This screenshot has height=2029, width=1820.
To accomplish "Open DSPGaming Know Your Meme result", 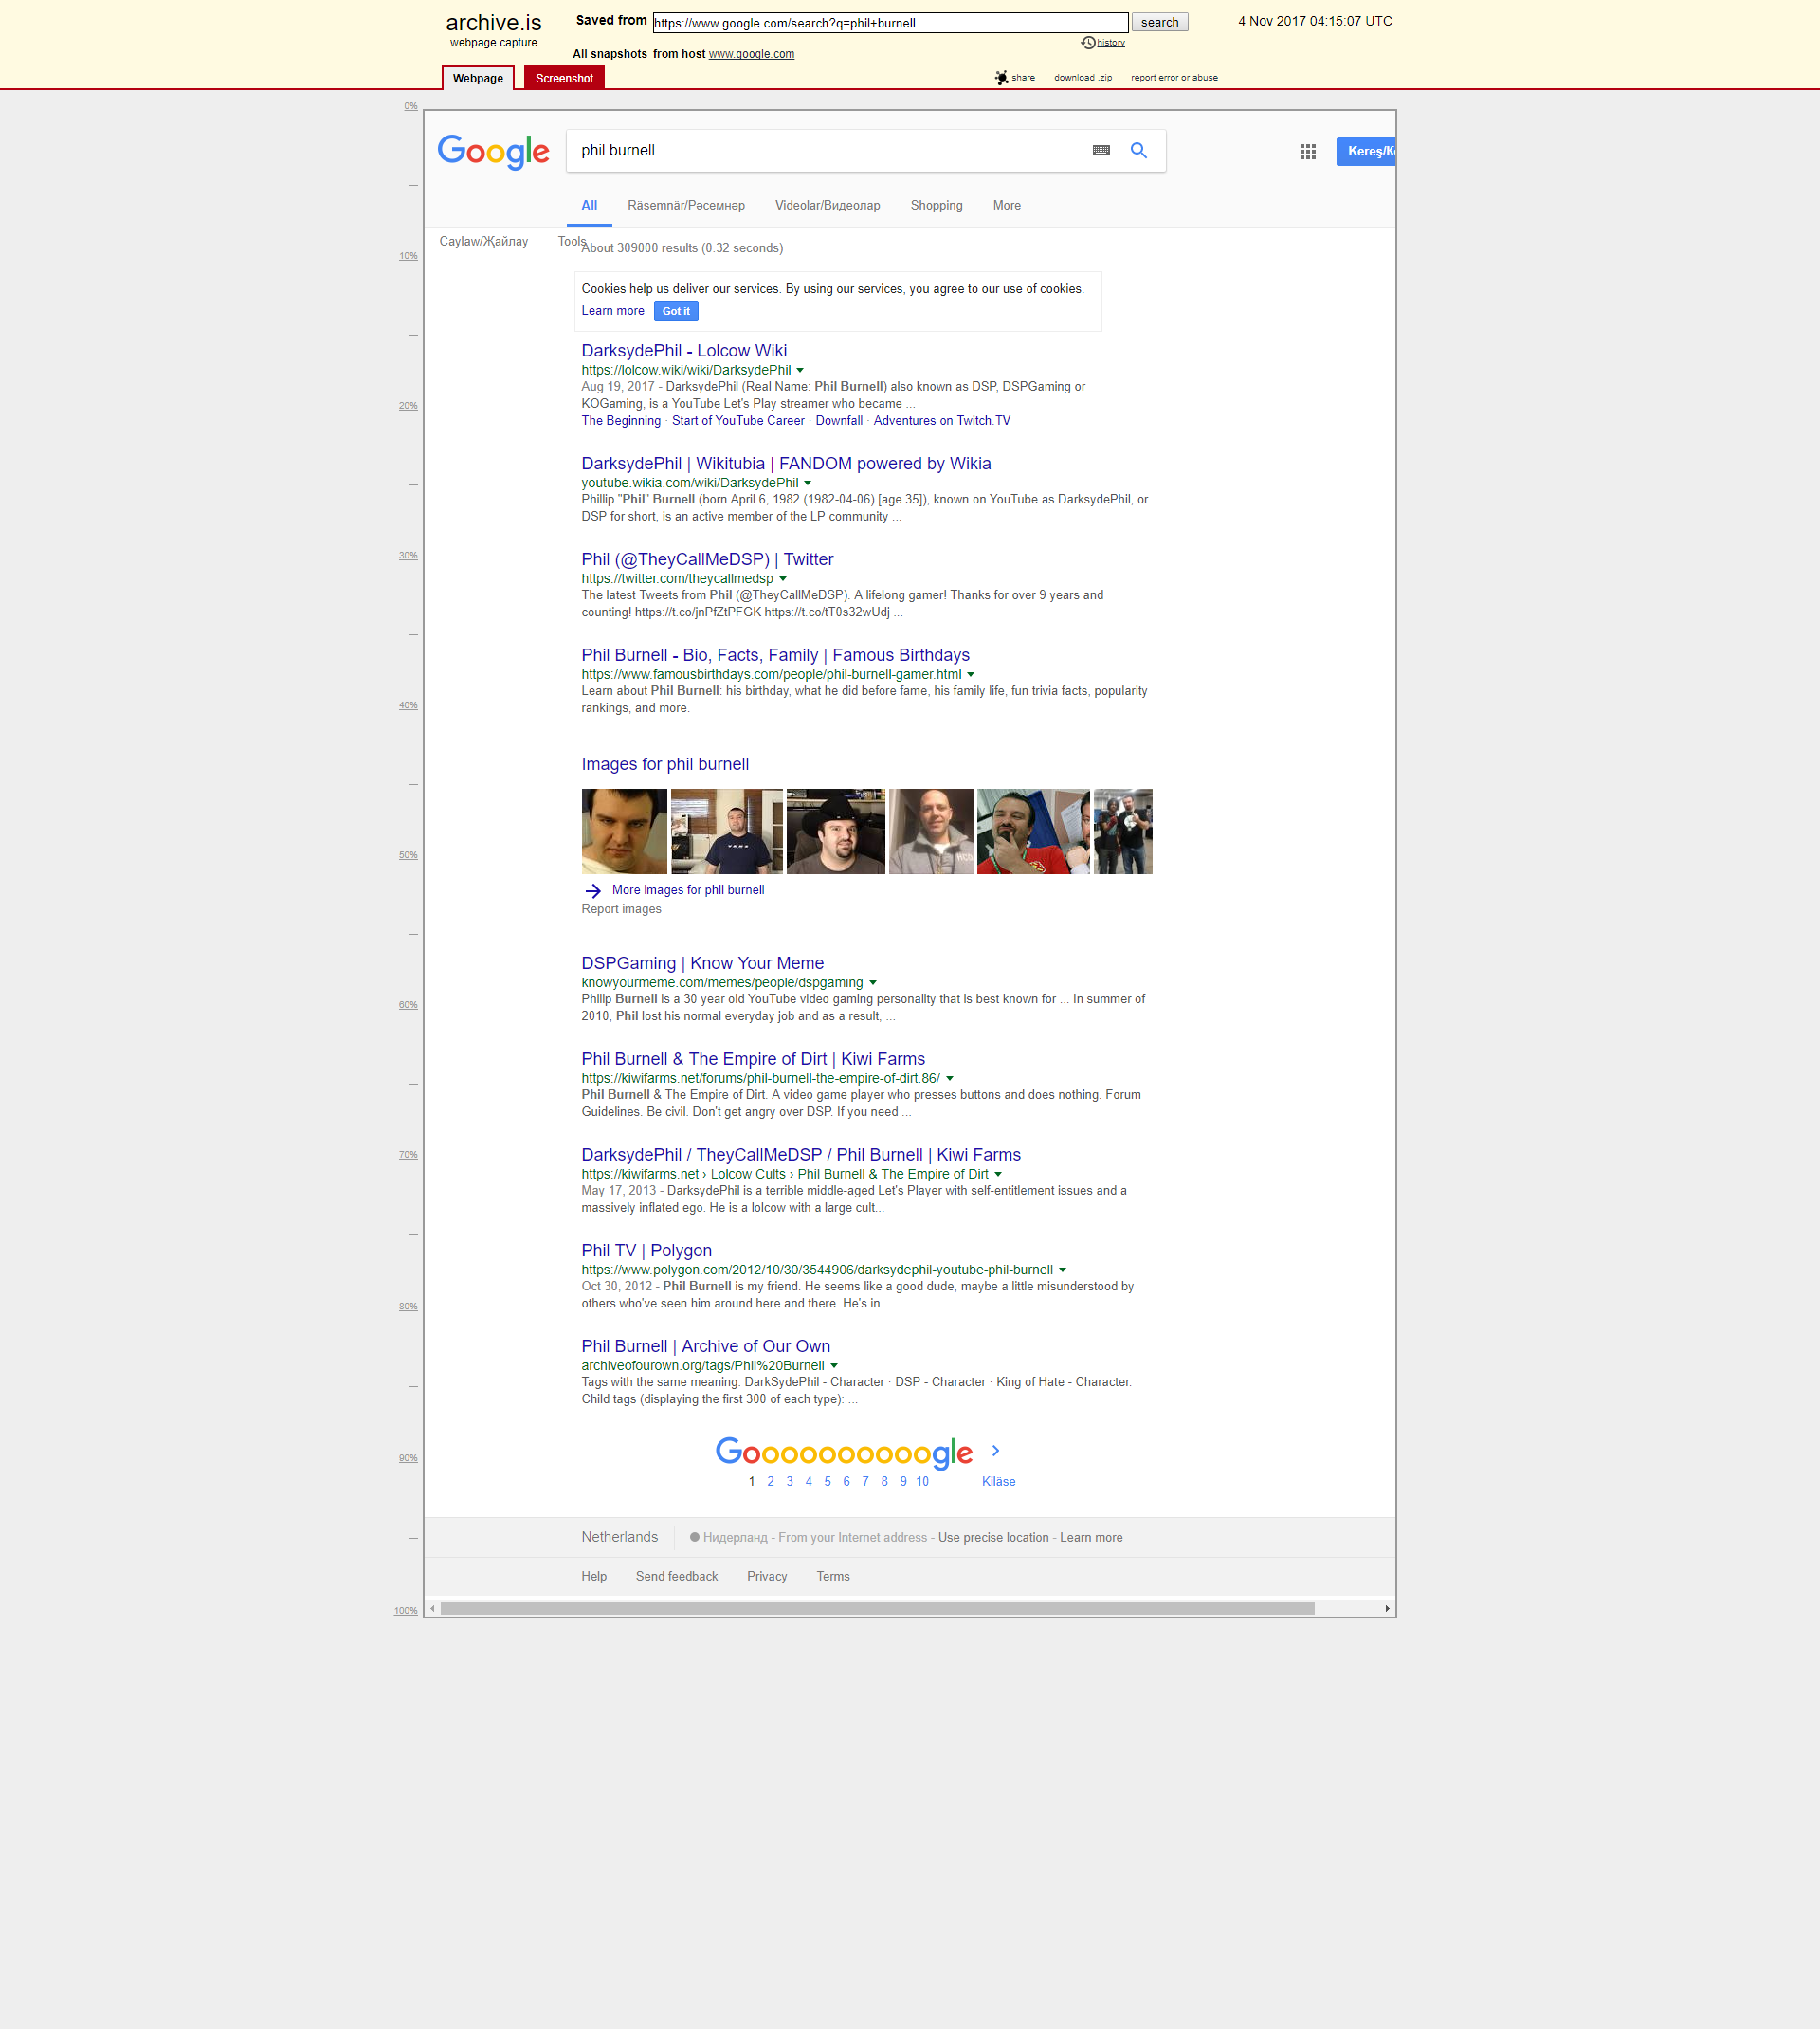I will [x=702, y=964].
